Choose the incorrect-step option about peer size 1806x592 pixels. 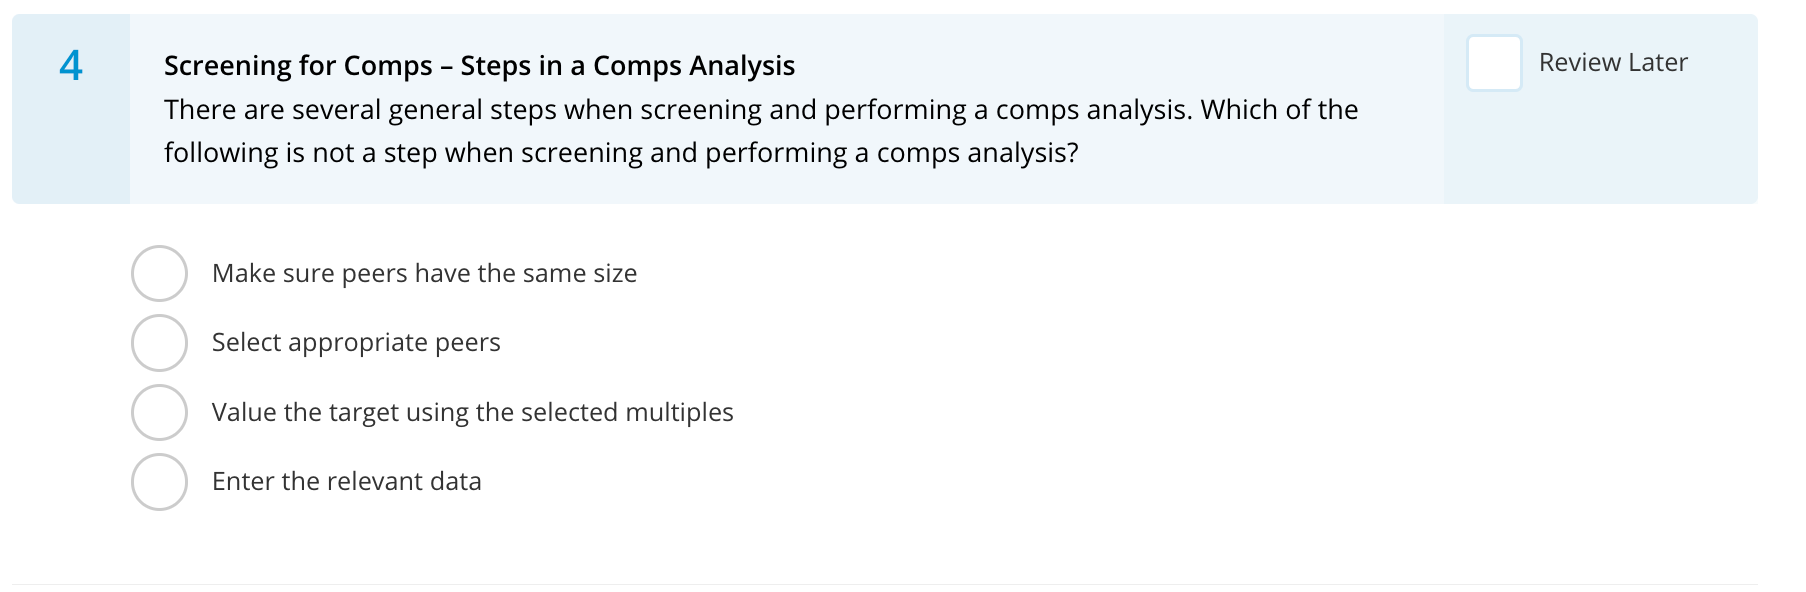(x=425, y=272)
